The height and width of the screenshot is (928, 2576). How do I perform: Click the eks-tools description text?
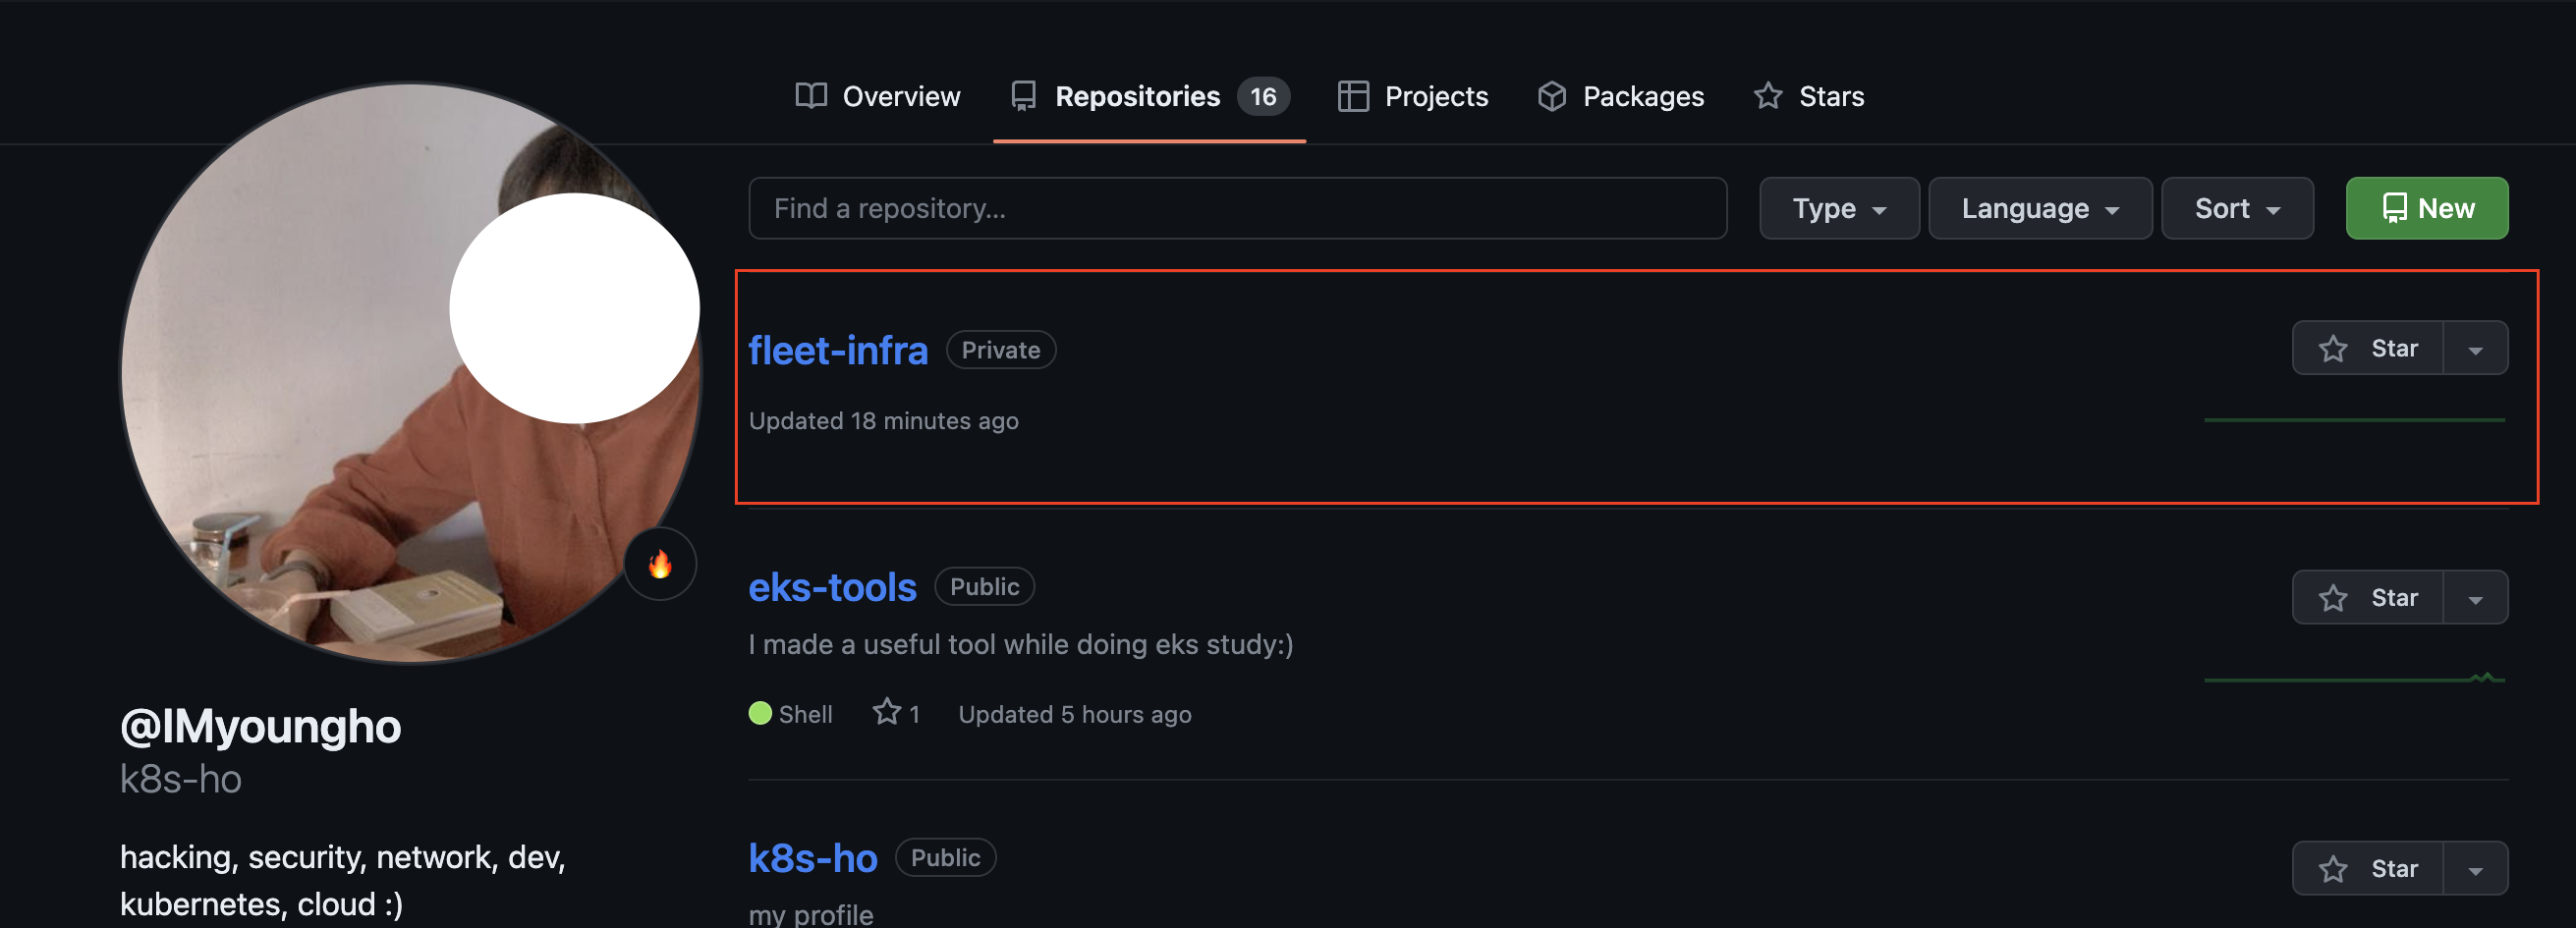[x=1021, y=644]
